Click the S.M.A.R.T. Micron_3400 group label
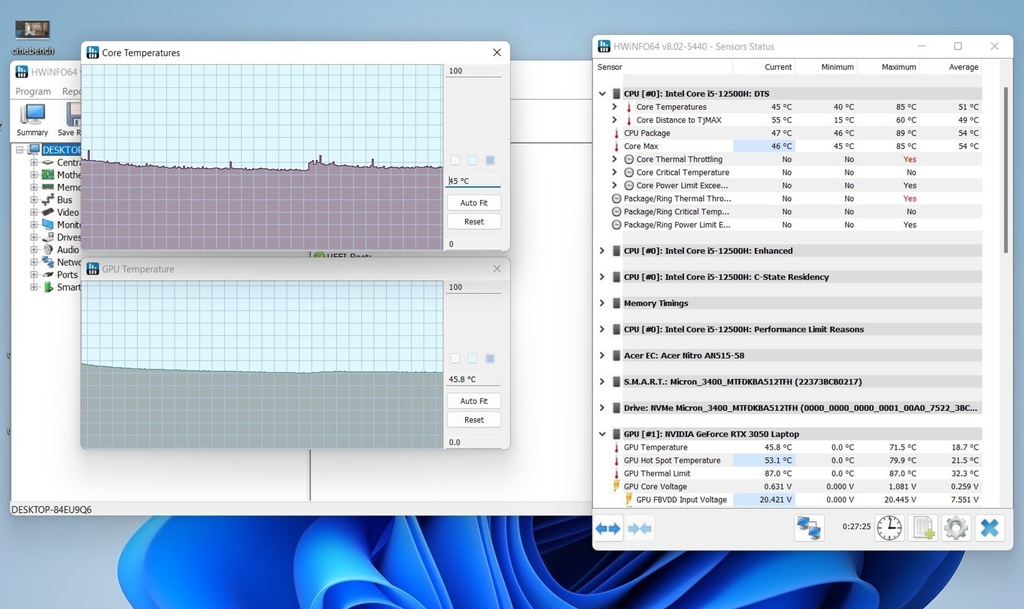The width and height of the screenshot is (1024, 609). [743, 381]
